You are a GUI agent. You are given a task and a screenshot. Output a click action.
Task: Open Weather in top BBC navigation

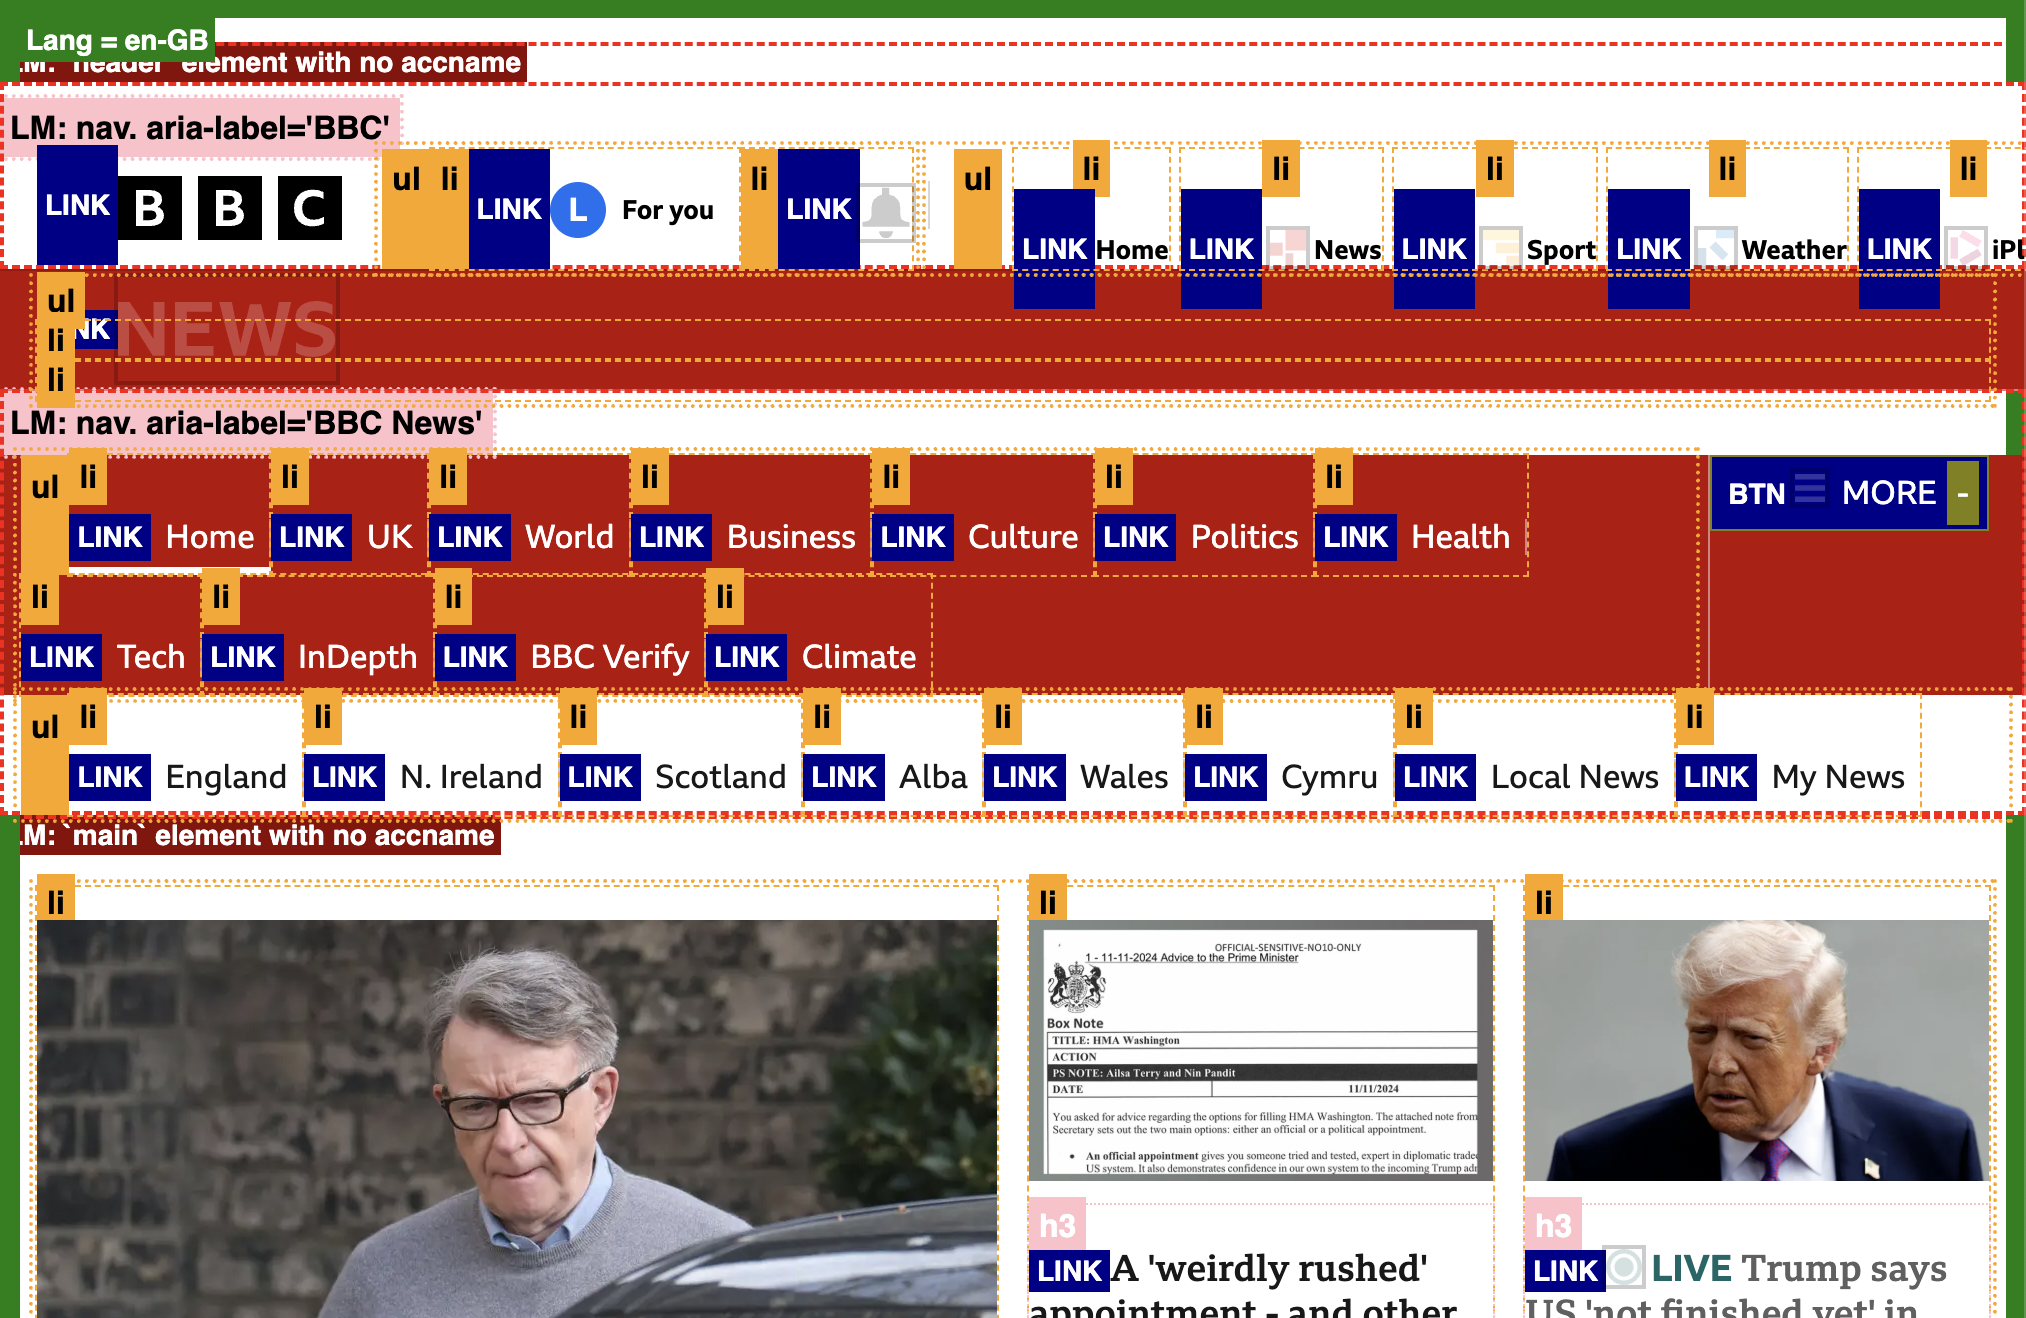[1794, 250]
